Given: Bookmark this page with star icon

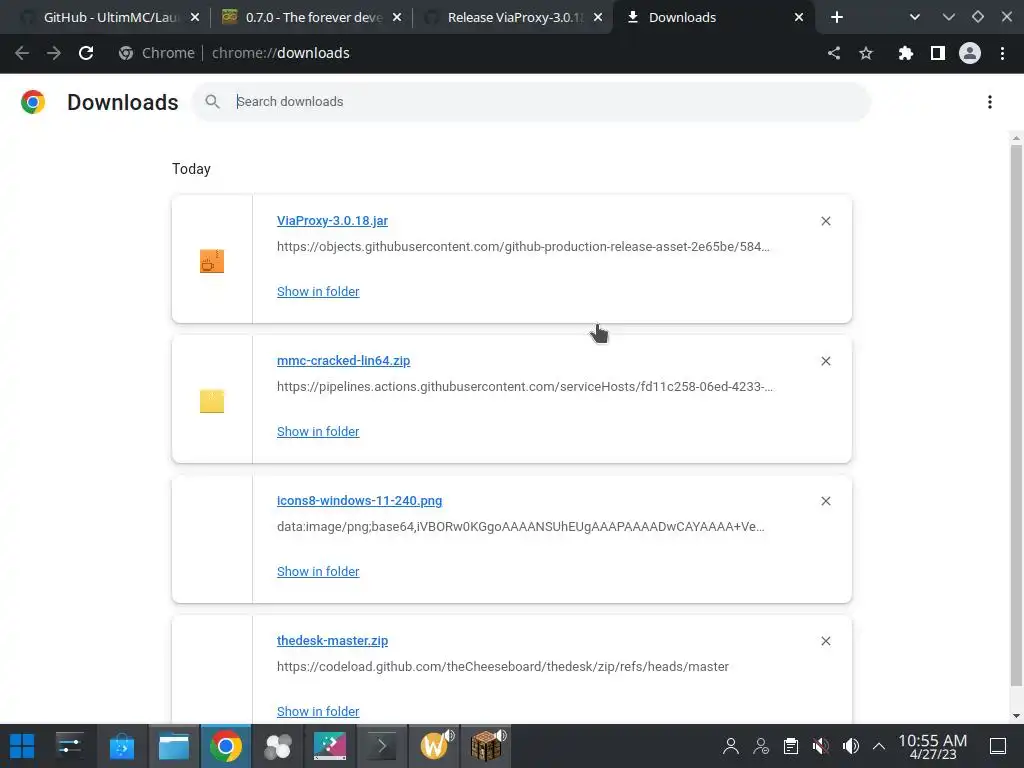Looking at the screenshot, I should coord(866,53).
